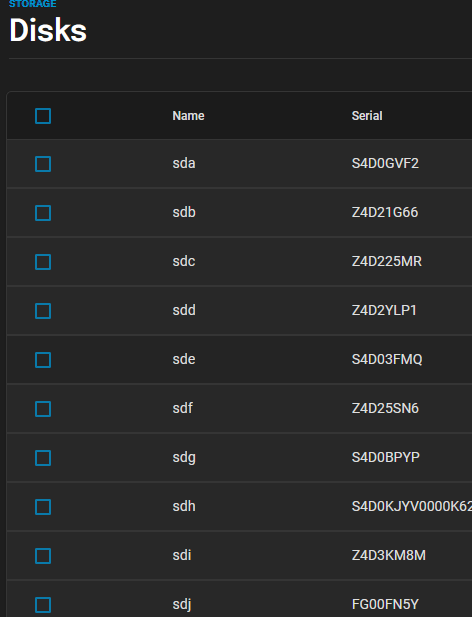Sort disks by the Name column header

click(x=188, y=116)
